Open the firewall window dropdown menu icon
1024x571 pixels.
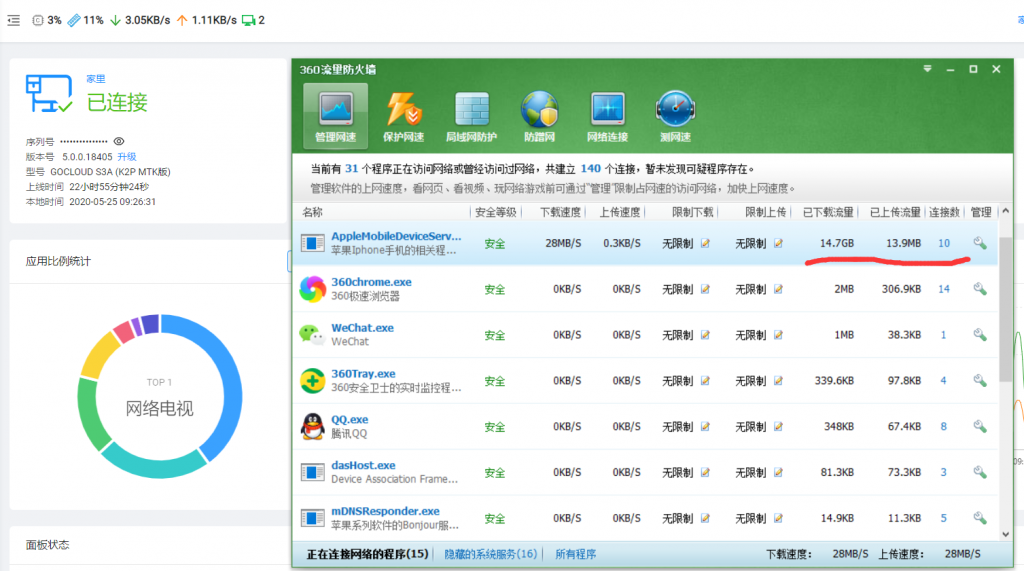[927, 69]
